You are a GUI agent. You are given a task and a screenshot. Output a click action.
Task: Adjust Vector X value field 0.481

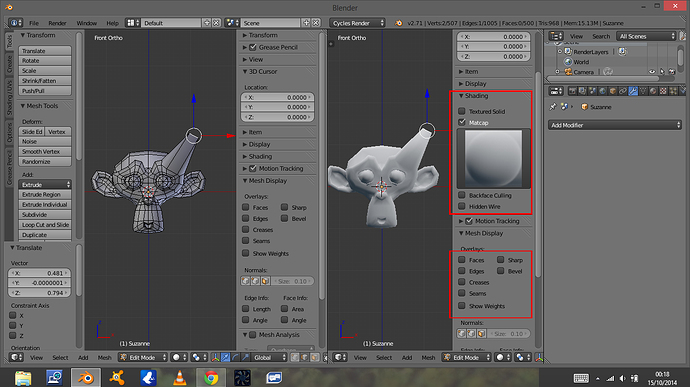39,273
